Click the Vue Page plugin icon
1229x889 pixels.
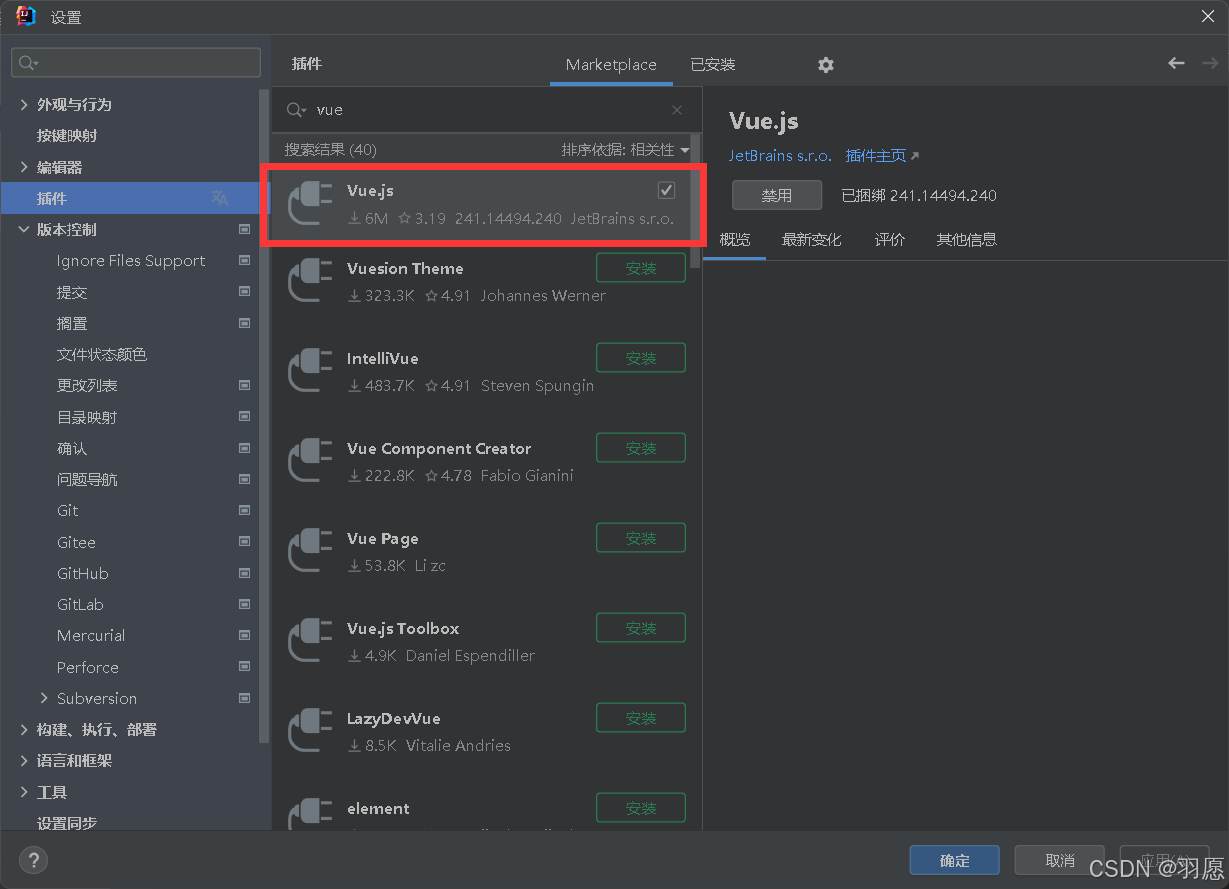coord(310,551)
